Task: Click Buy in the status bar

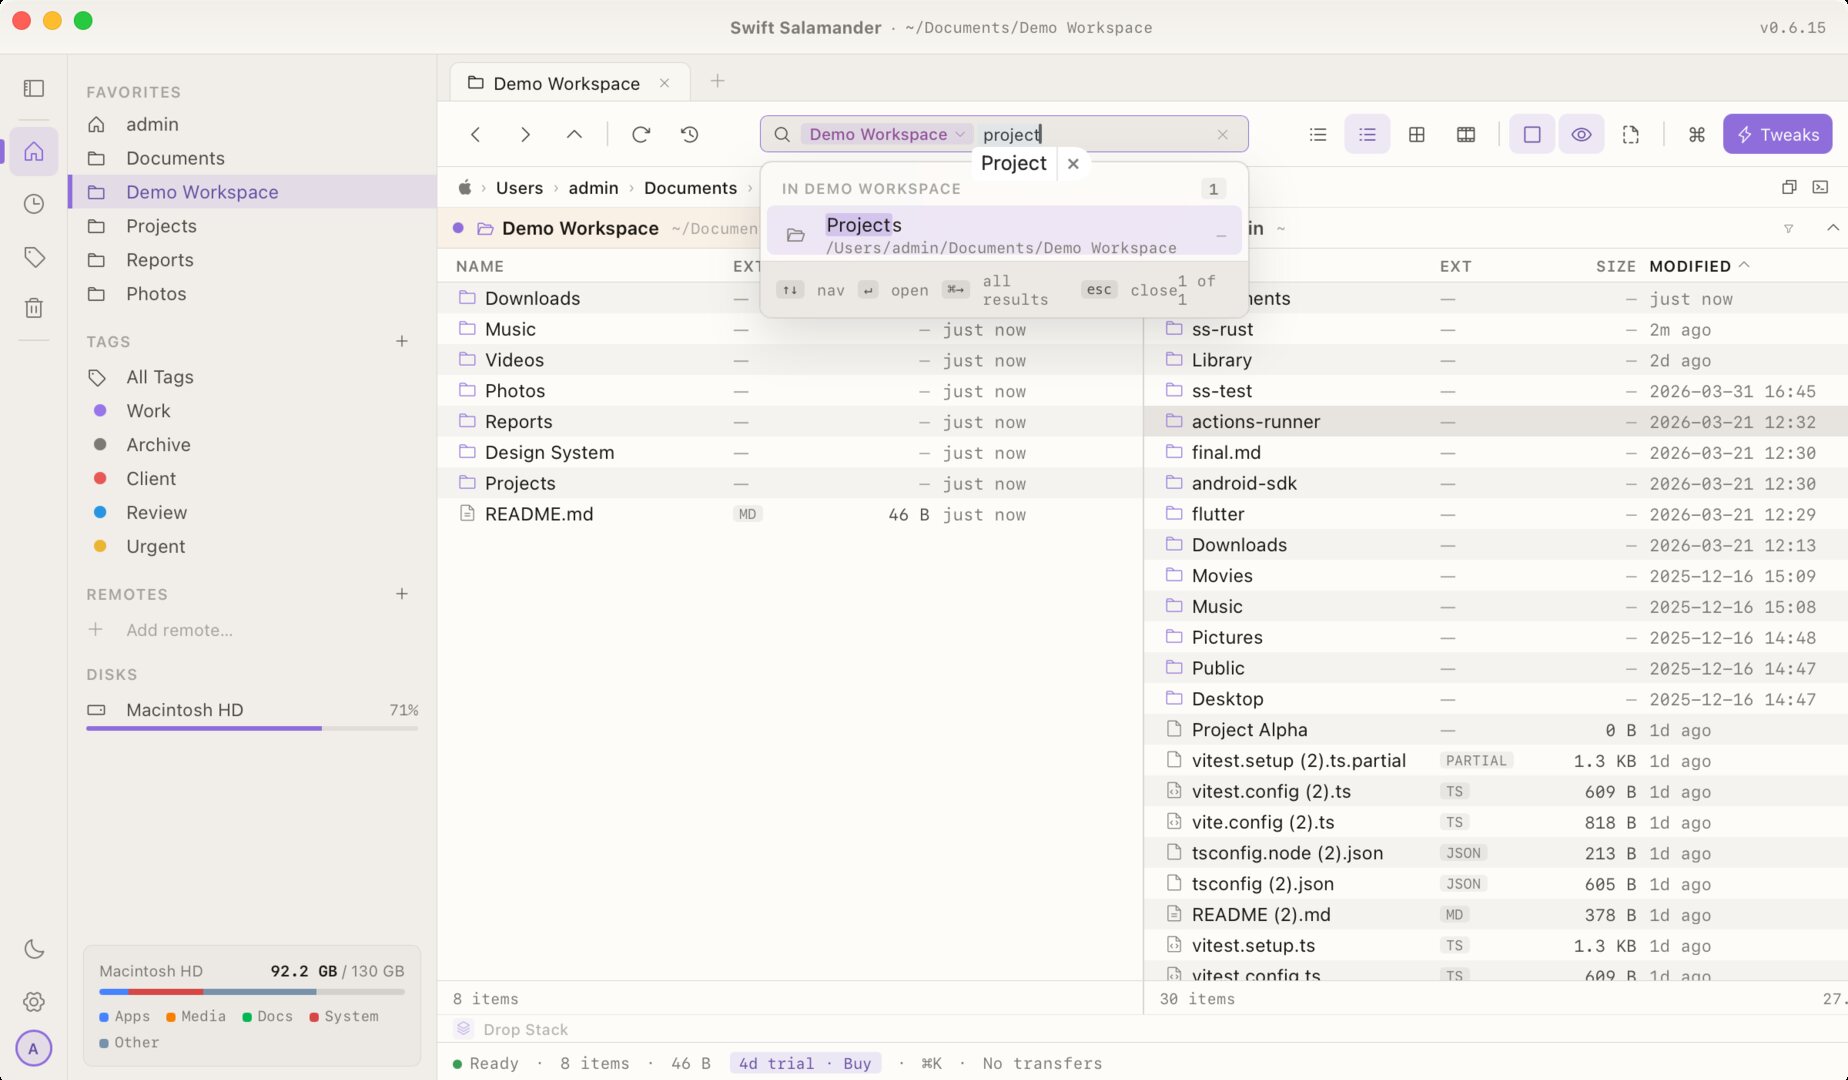Action: pos(857,1063)
